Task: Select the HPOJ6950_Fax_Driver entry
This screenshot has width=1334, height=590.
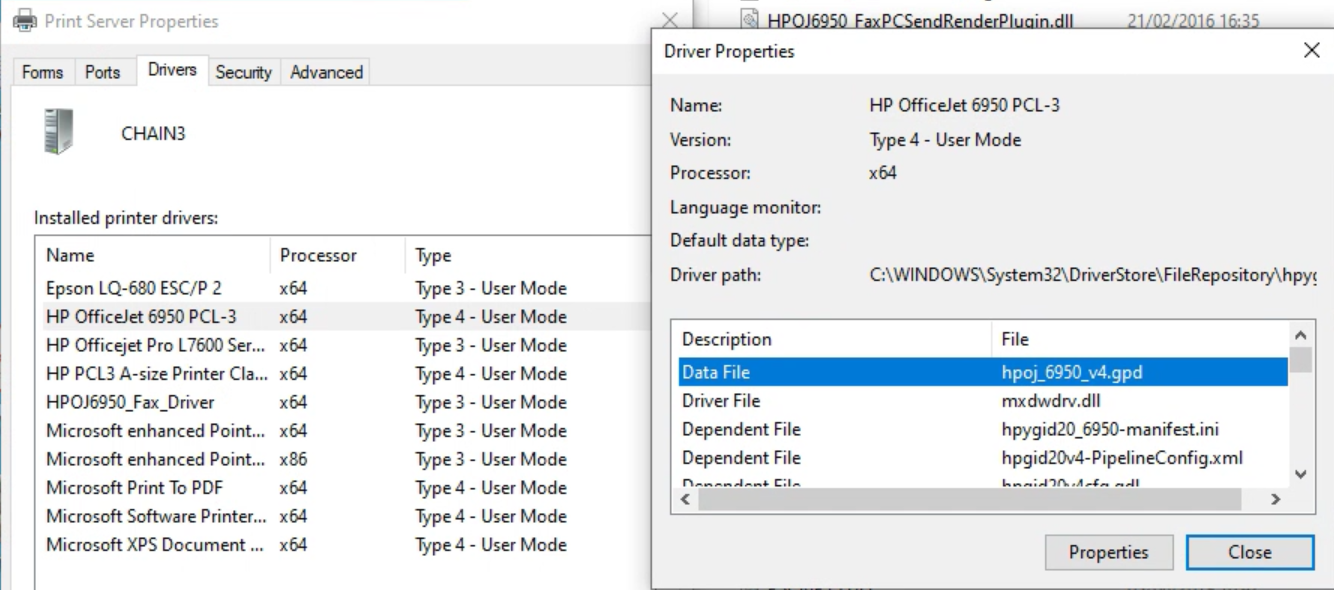Action: [x=130, y=402]
